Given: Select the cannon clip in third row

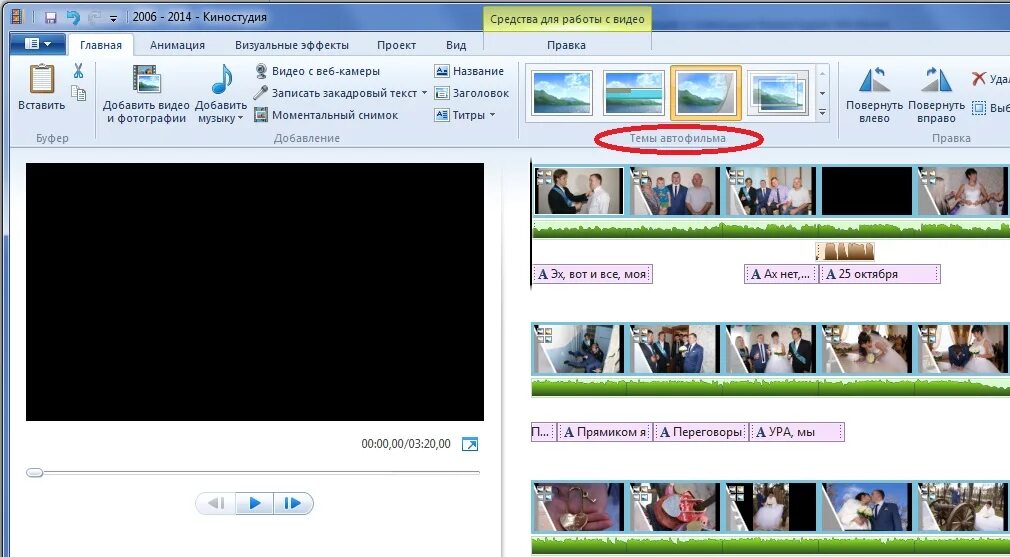Looking at the screenshot, I should 963,507.
